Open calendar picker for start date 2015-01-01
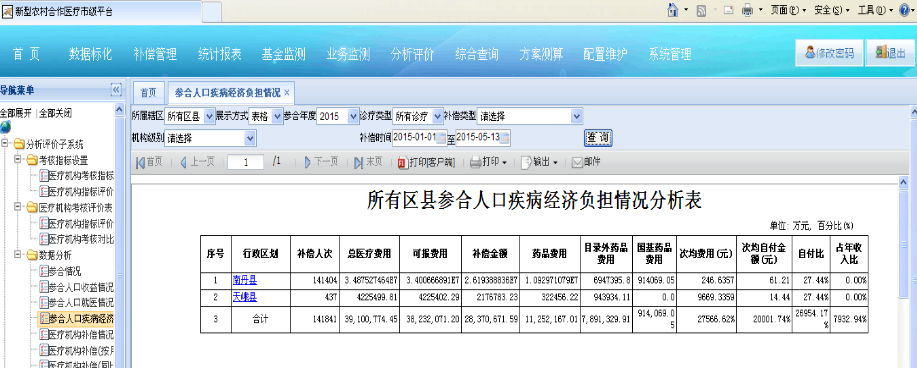This screenshot has width=917, height=368. (442, 137)
